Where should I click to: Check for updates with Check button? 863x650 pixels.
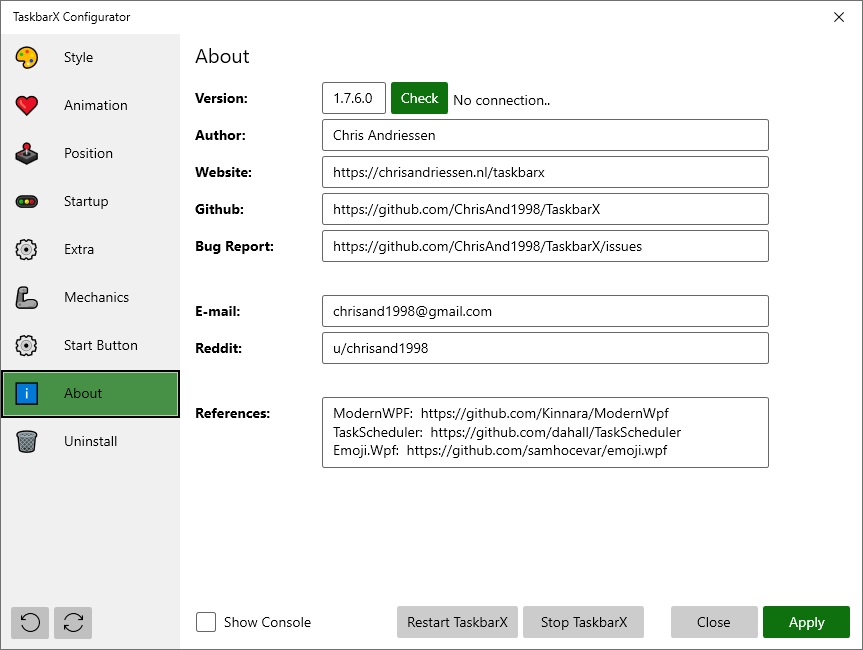[x=419, y=98]
